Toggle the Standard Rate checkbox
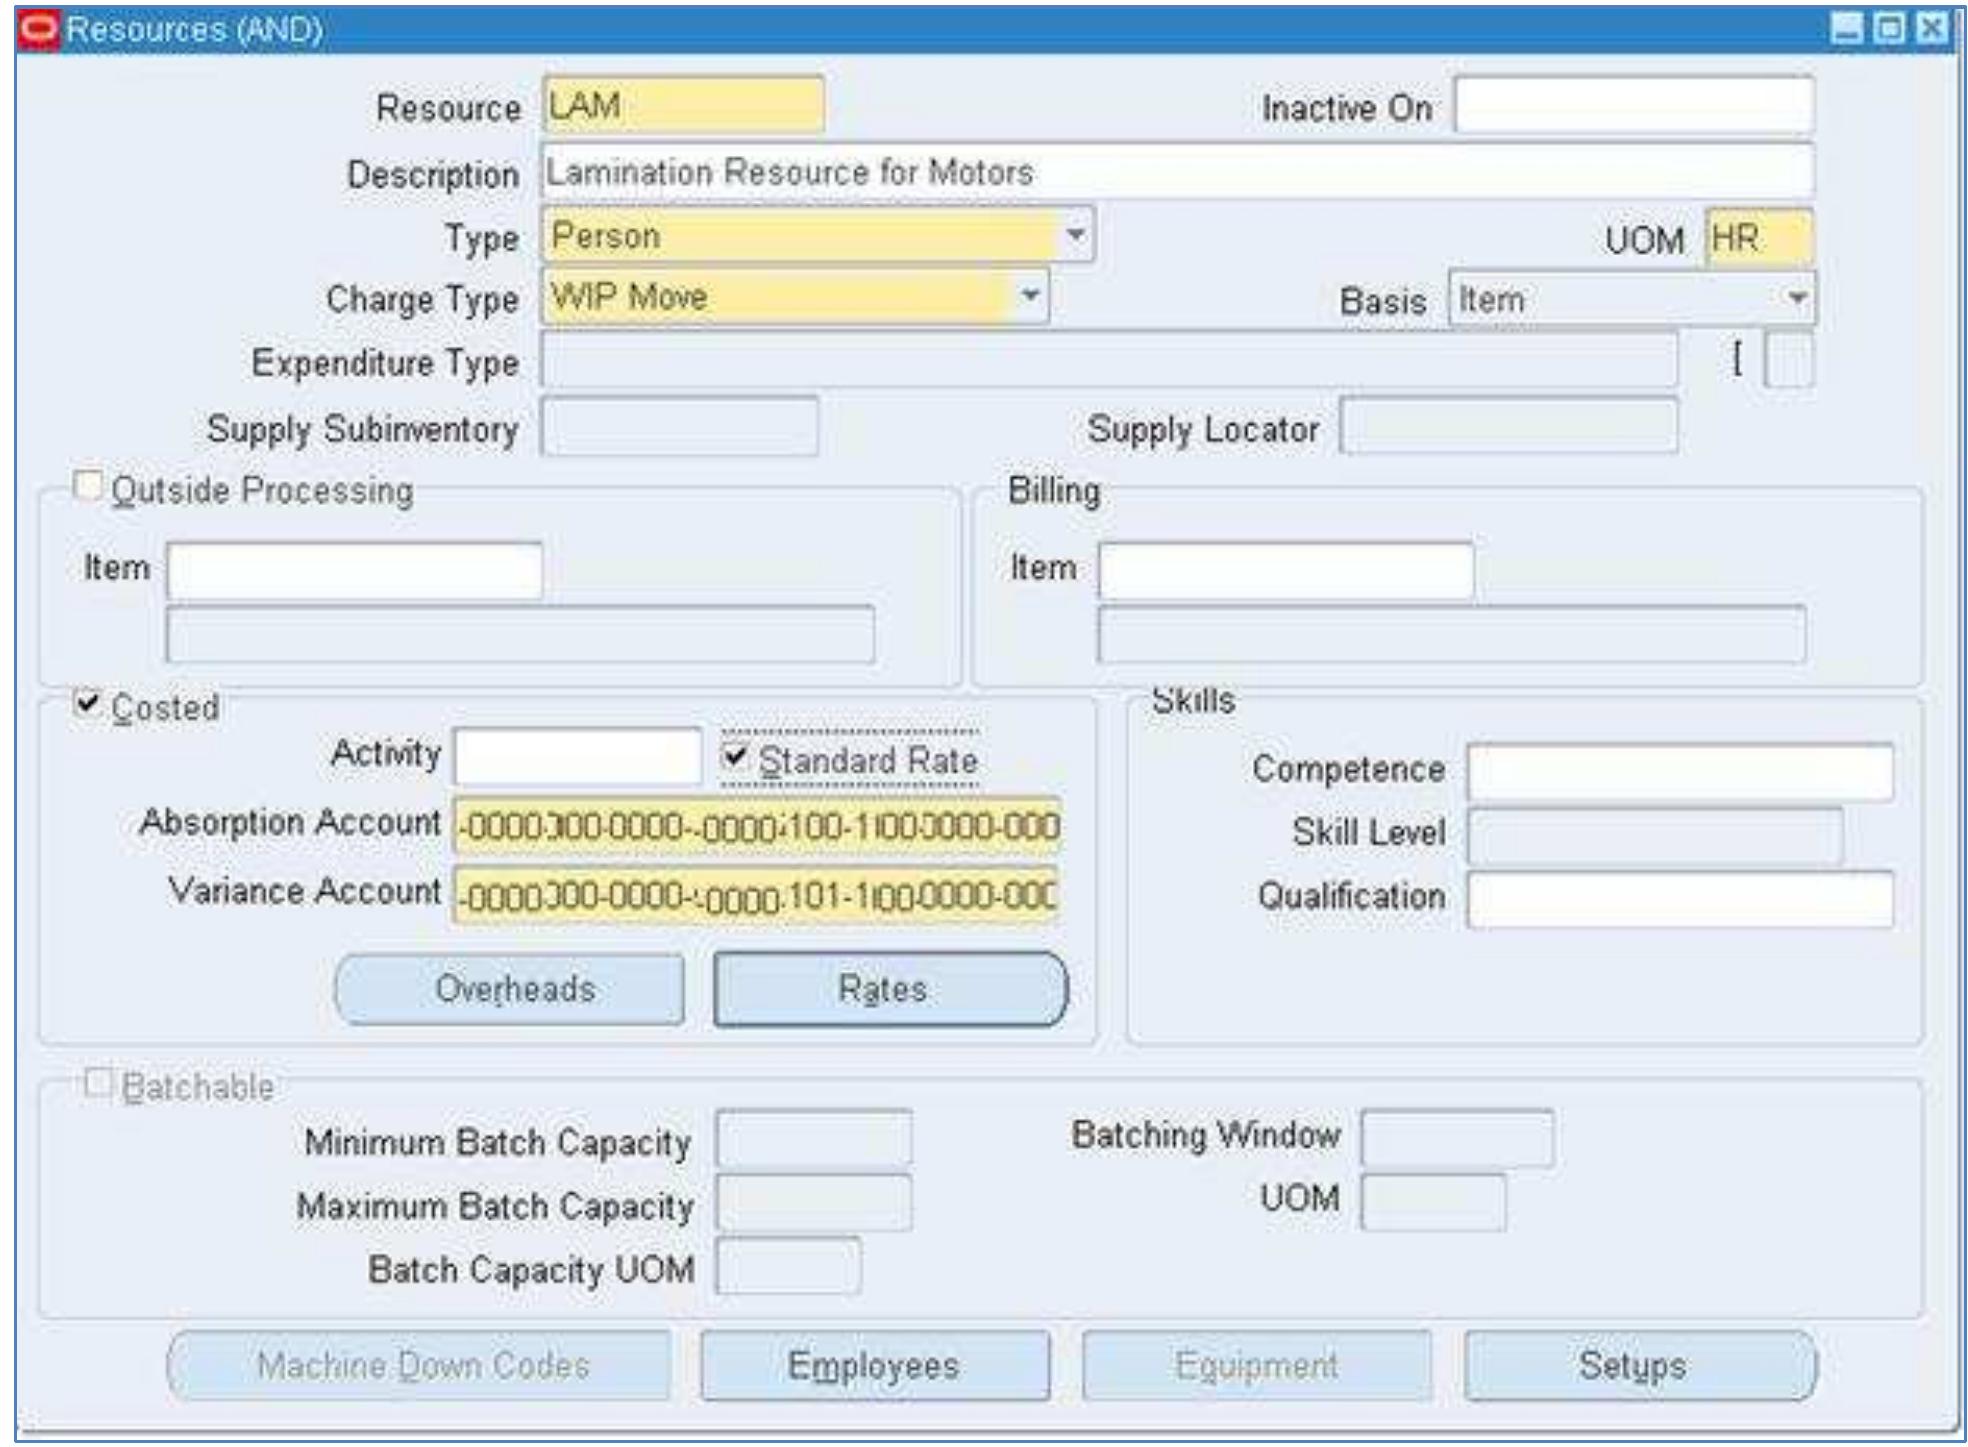The width and height of the screenshot is (1968, 1447). point(735,757)
